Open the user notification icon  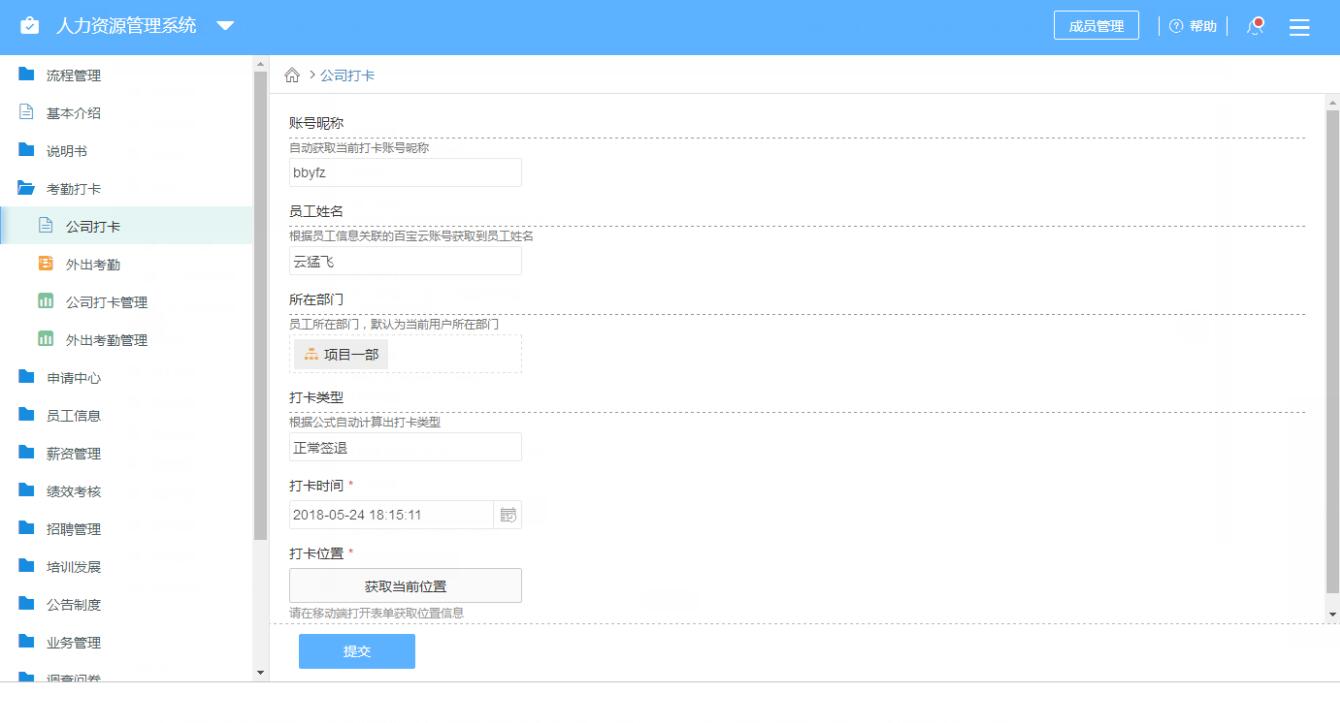click(1257, 27)
